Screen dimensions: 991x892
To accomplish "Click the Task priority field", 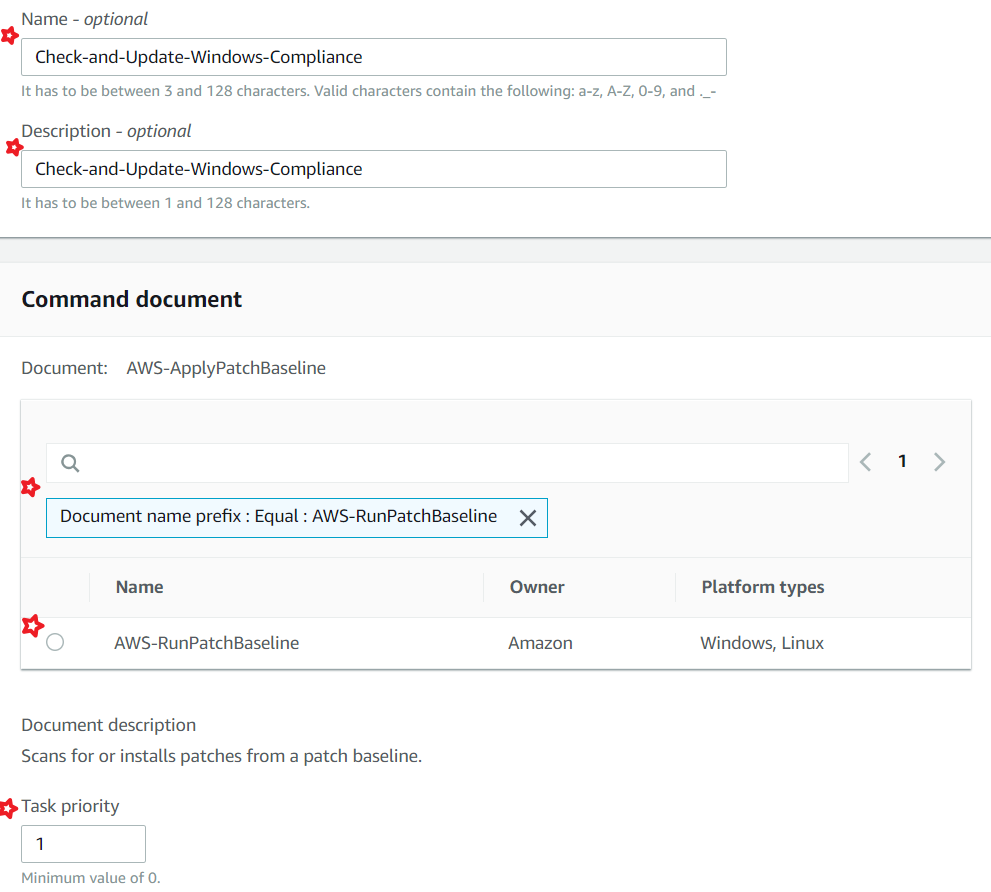I will 83,843.
